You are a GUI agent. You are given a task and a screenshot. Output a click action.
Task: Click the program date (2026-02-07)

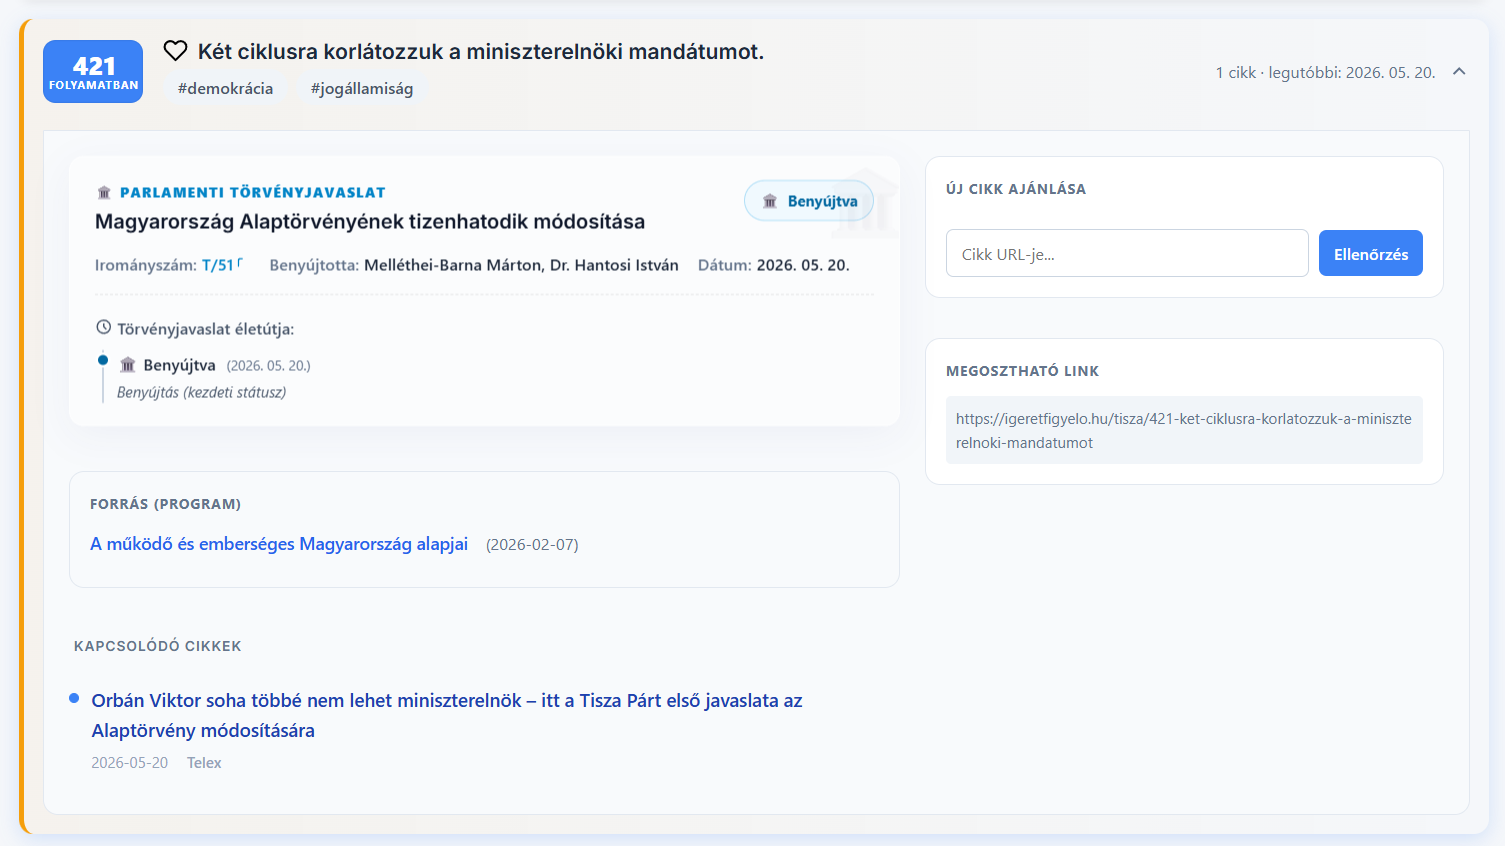(x=532, y=545)
